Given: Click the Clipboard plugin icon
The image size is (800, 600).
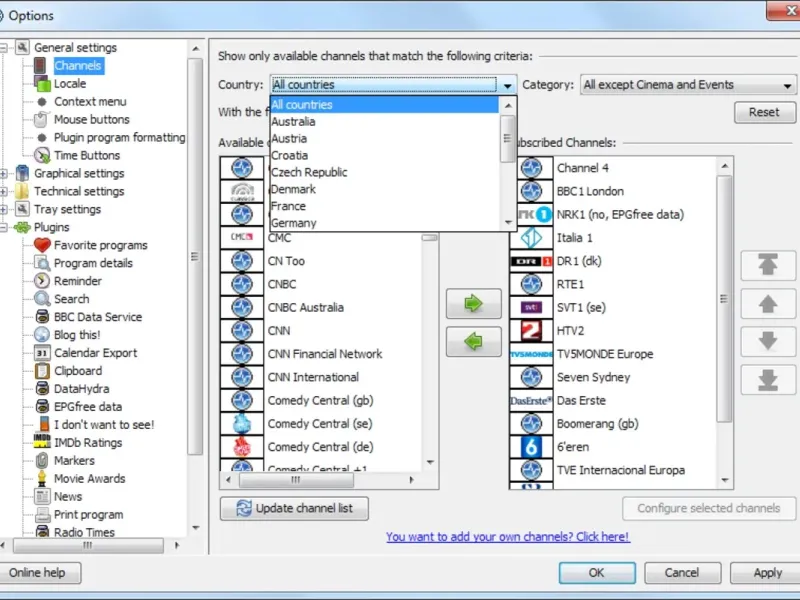Looking at the screenshot, I should pyautogui.click(x=42, y=371).
